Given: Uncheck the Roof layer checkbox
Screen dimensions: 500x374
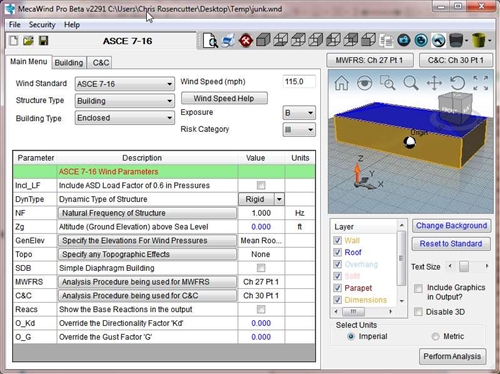Looking at the screenshot, I should tap(338, 252).
